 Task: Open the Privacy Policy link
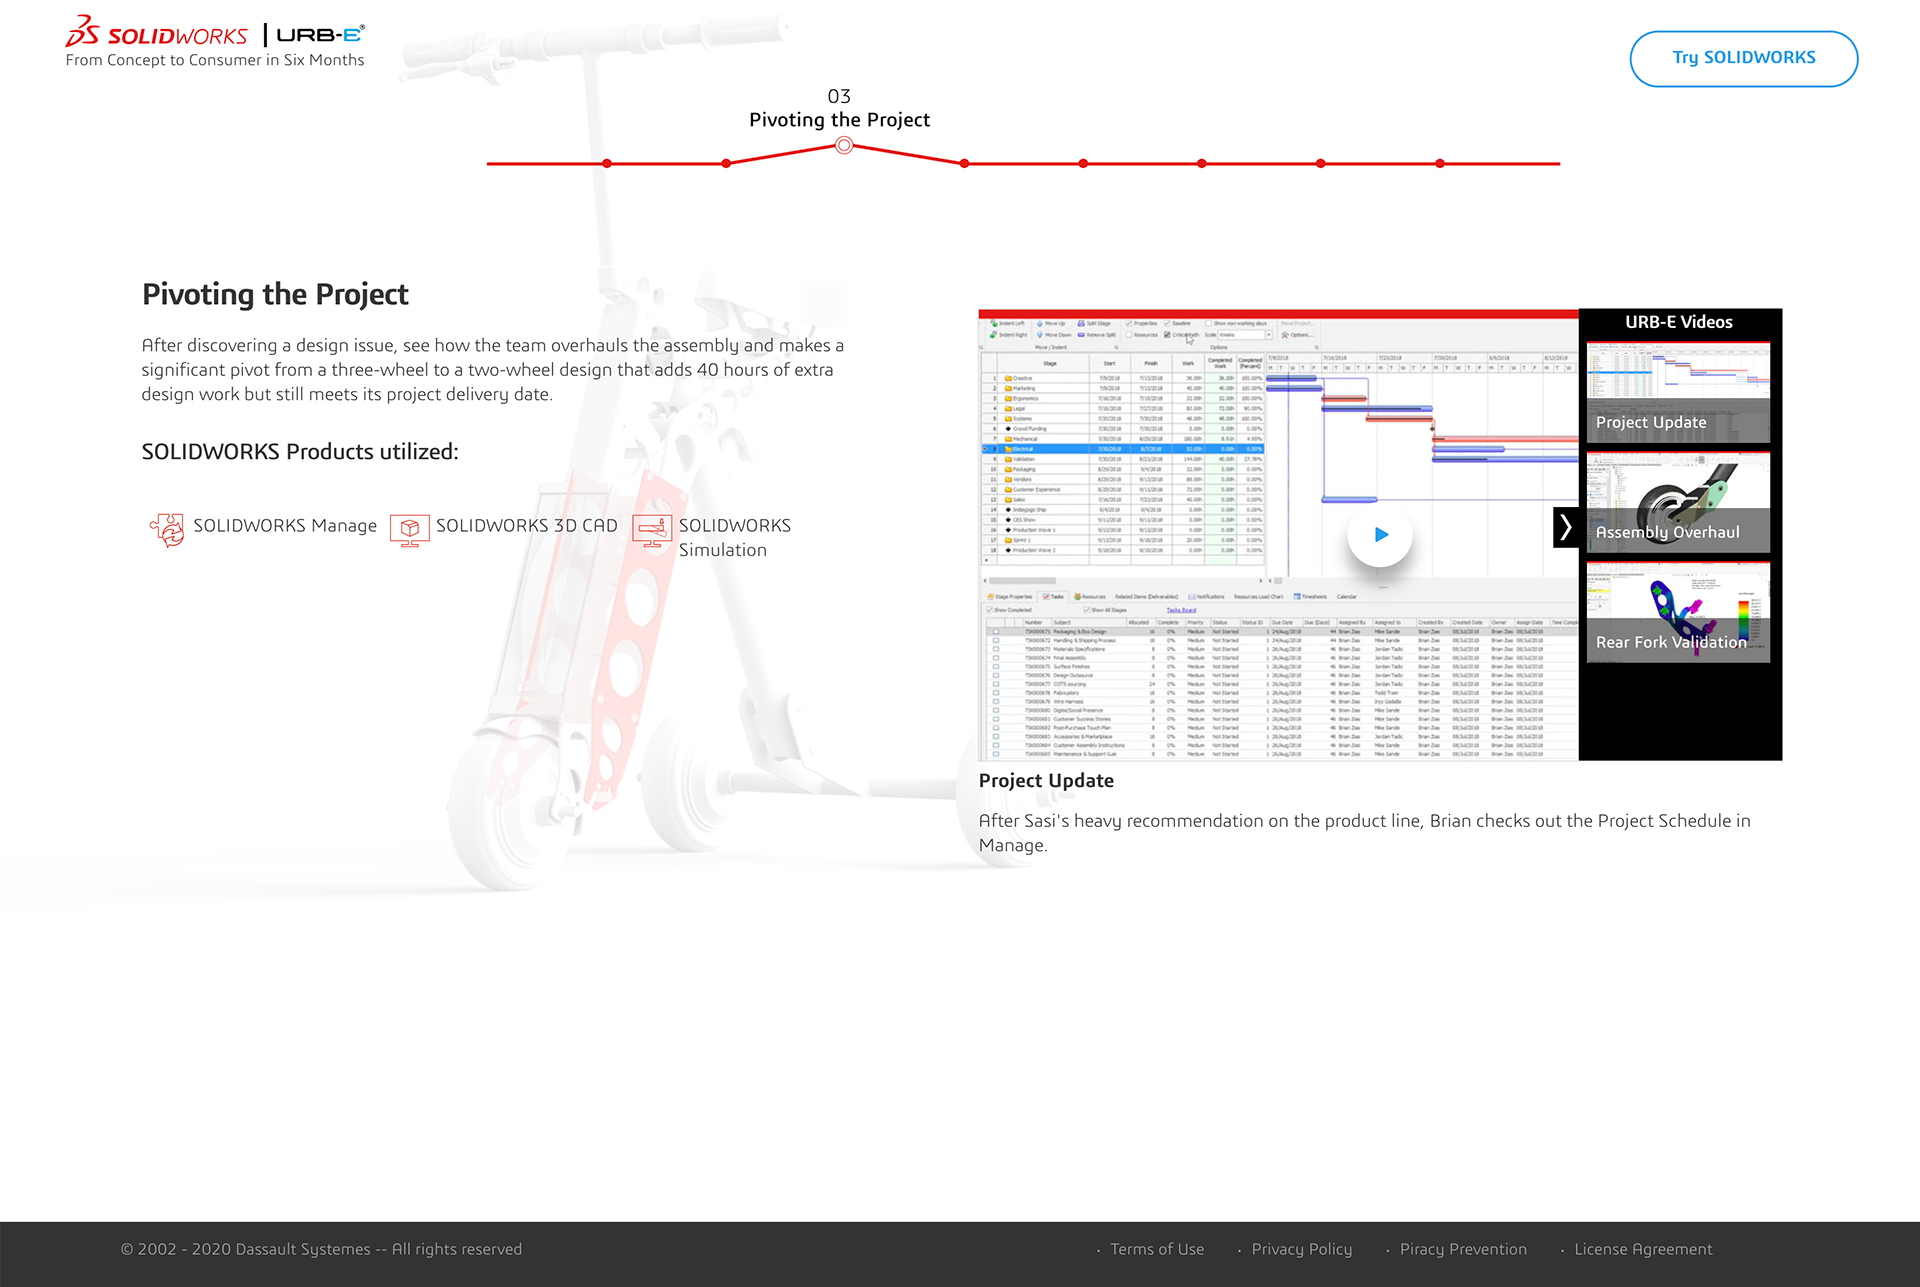coord(1302,1249)
